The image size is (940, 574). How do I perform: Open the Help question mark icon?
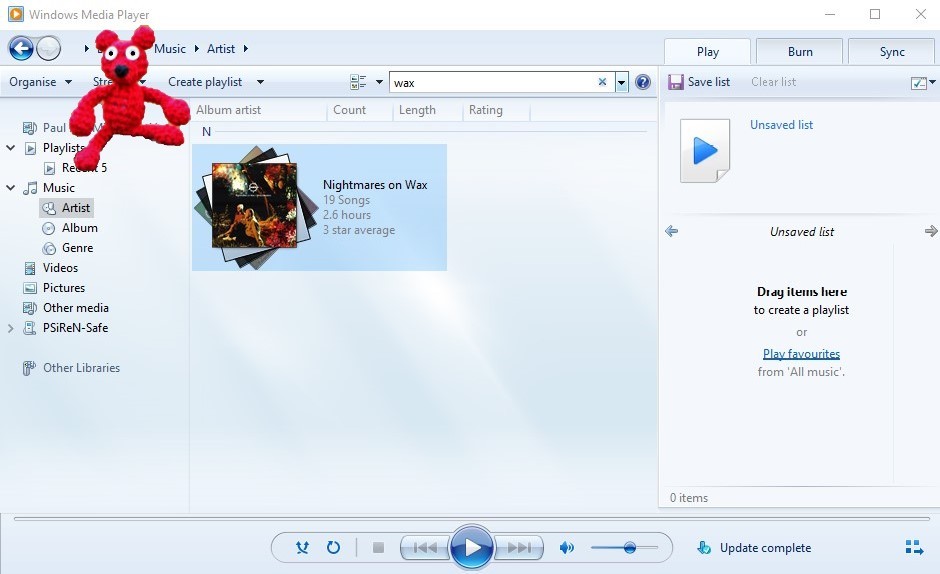643,82
